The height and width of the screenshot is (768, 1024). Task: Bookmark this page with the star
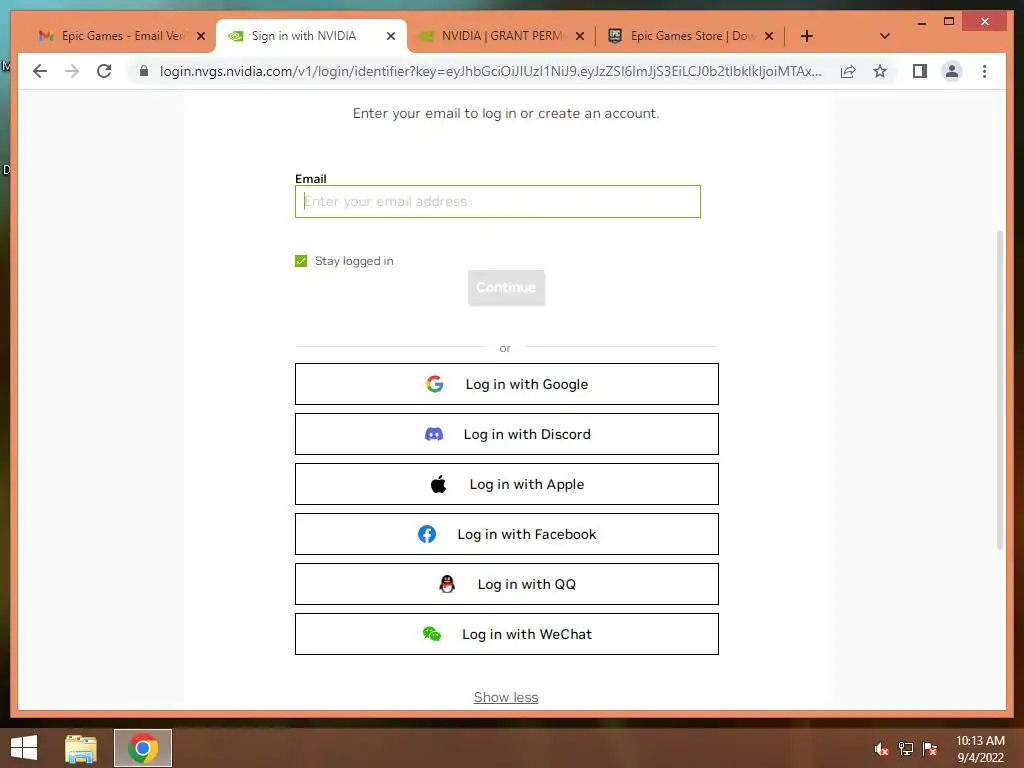click(x=880, y=71)
